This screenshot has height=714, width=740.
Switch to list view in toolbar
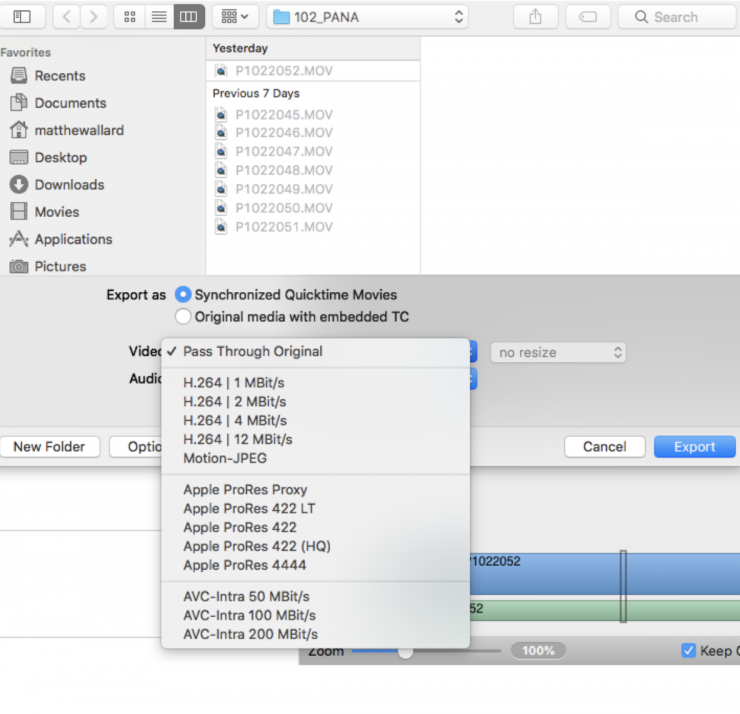pos(157,17)
